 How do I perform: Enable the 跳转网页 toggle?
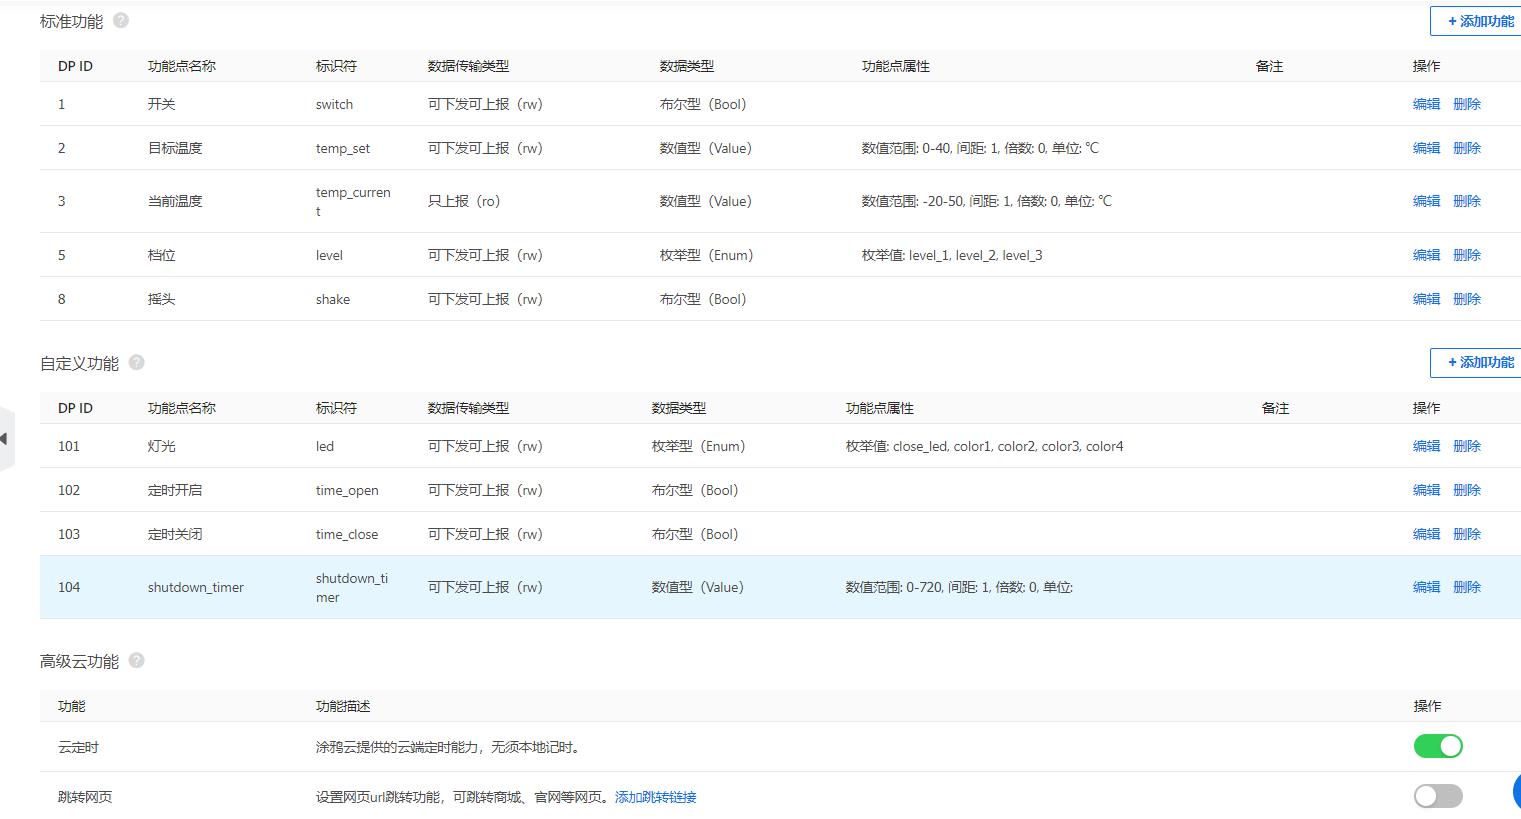[1438, 796]
